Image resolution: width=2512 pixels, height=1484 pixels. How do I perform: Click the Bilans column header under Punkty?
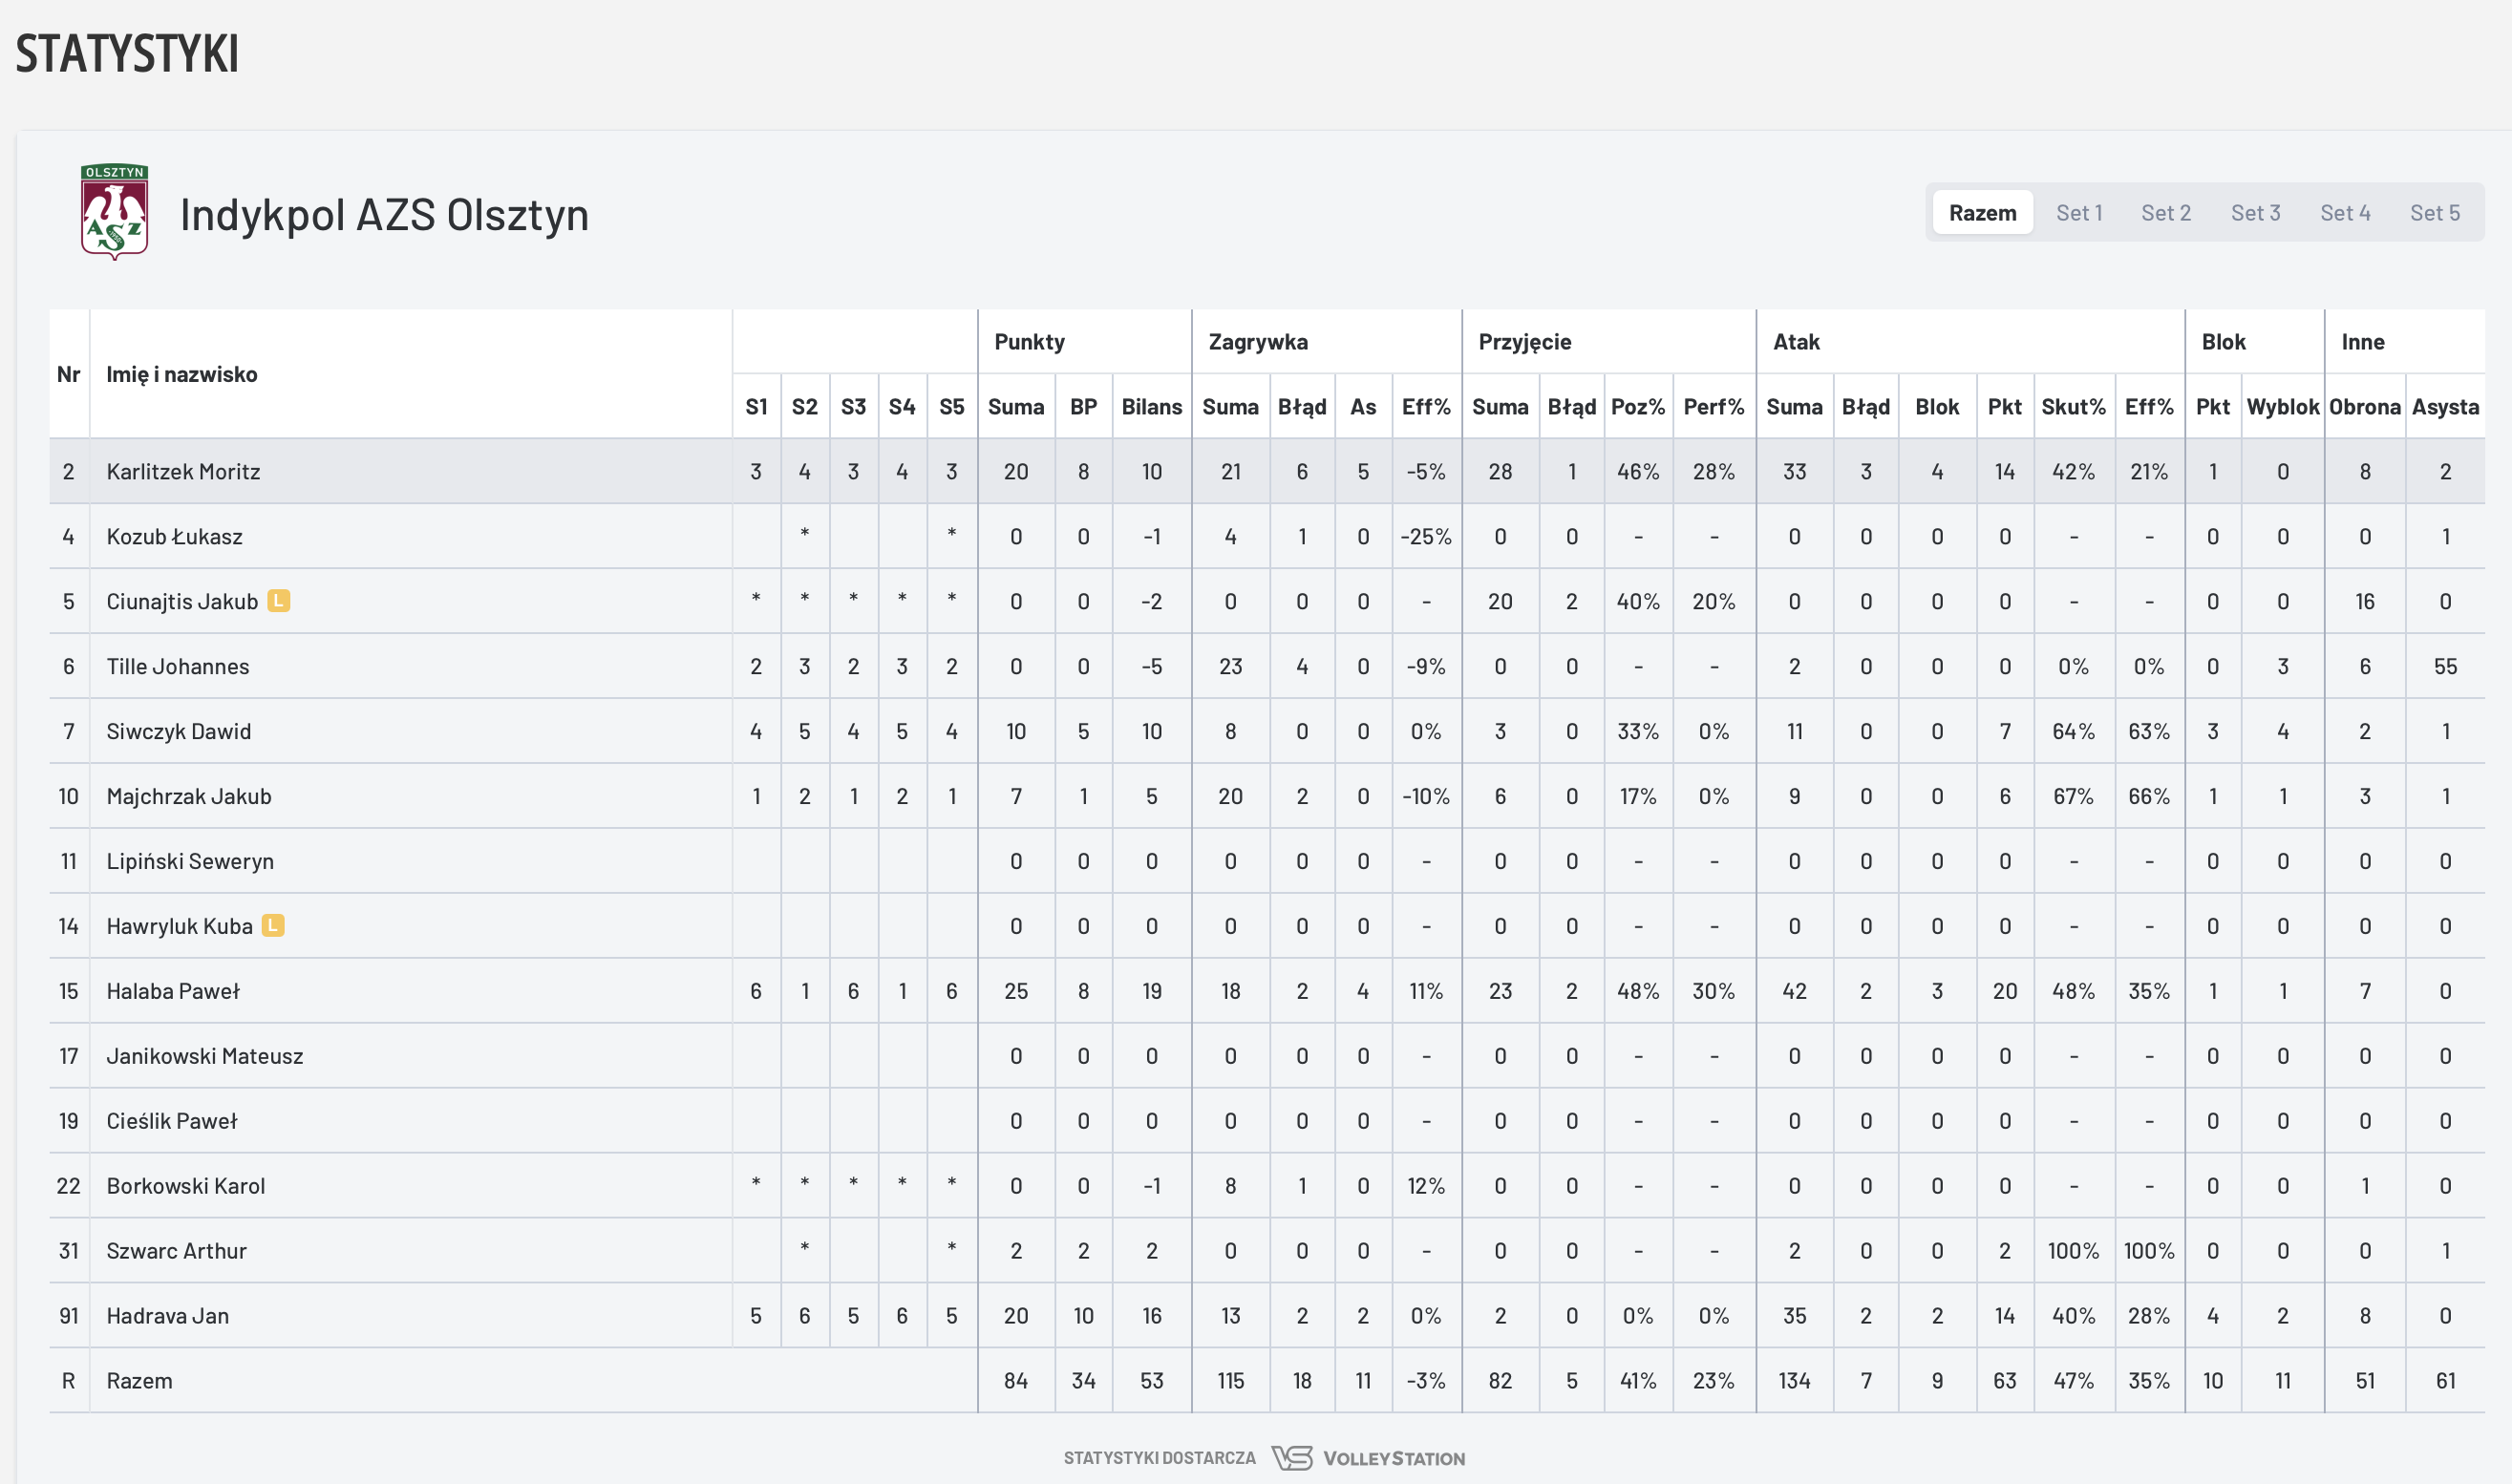click(x=1151, y=407)
